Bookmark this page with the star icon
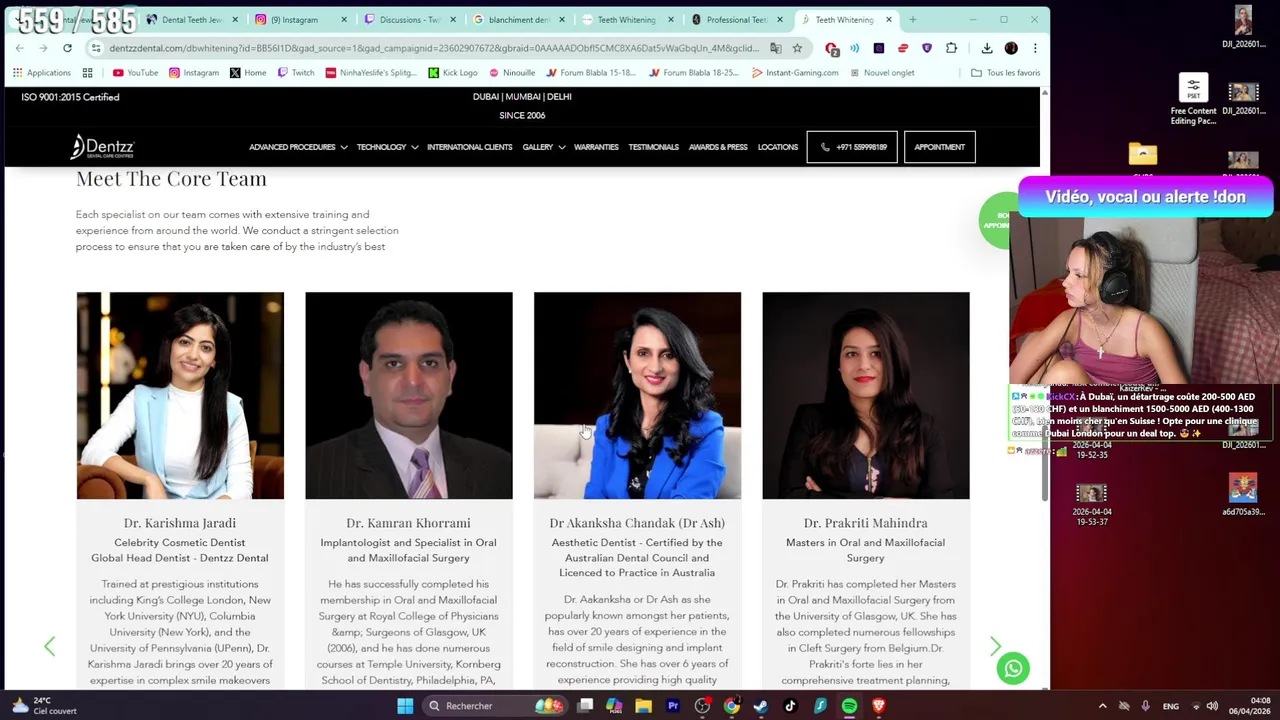 click(x=797, y=48)
